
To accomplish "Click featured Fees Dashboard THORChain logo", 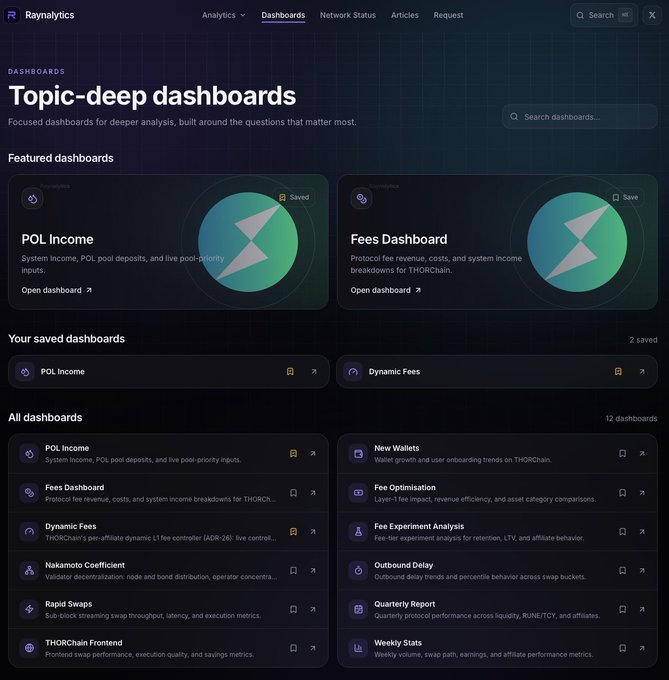I will pyautogui.click(x=577, y=242).
